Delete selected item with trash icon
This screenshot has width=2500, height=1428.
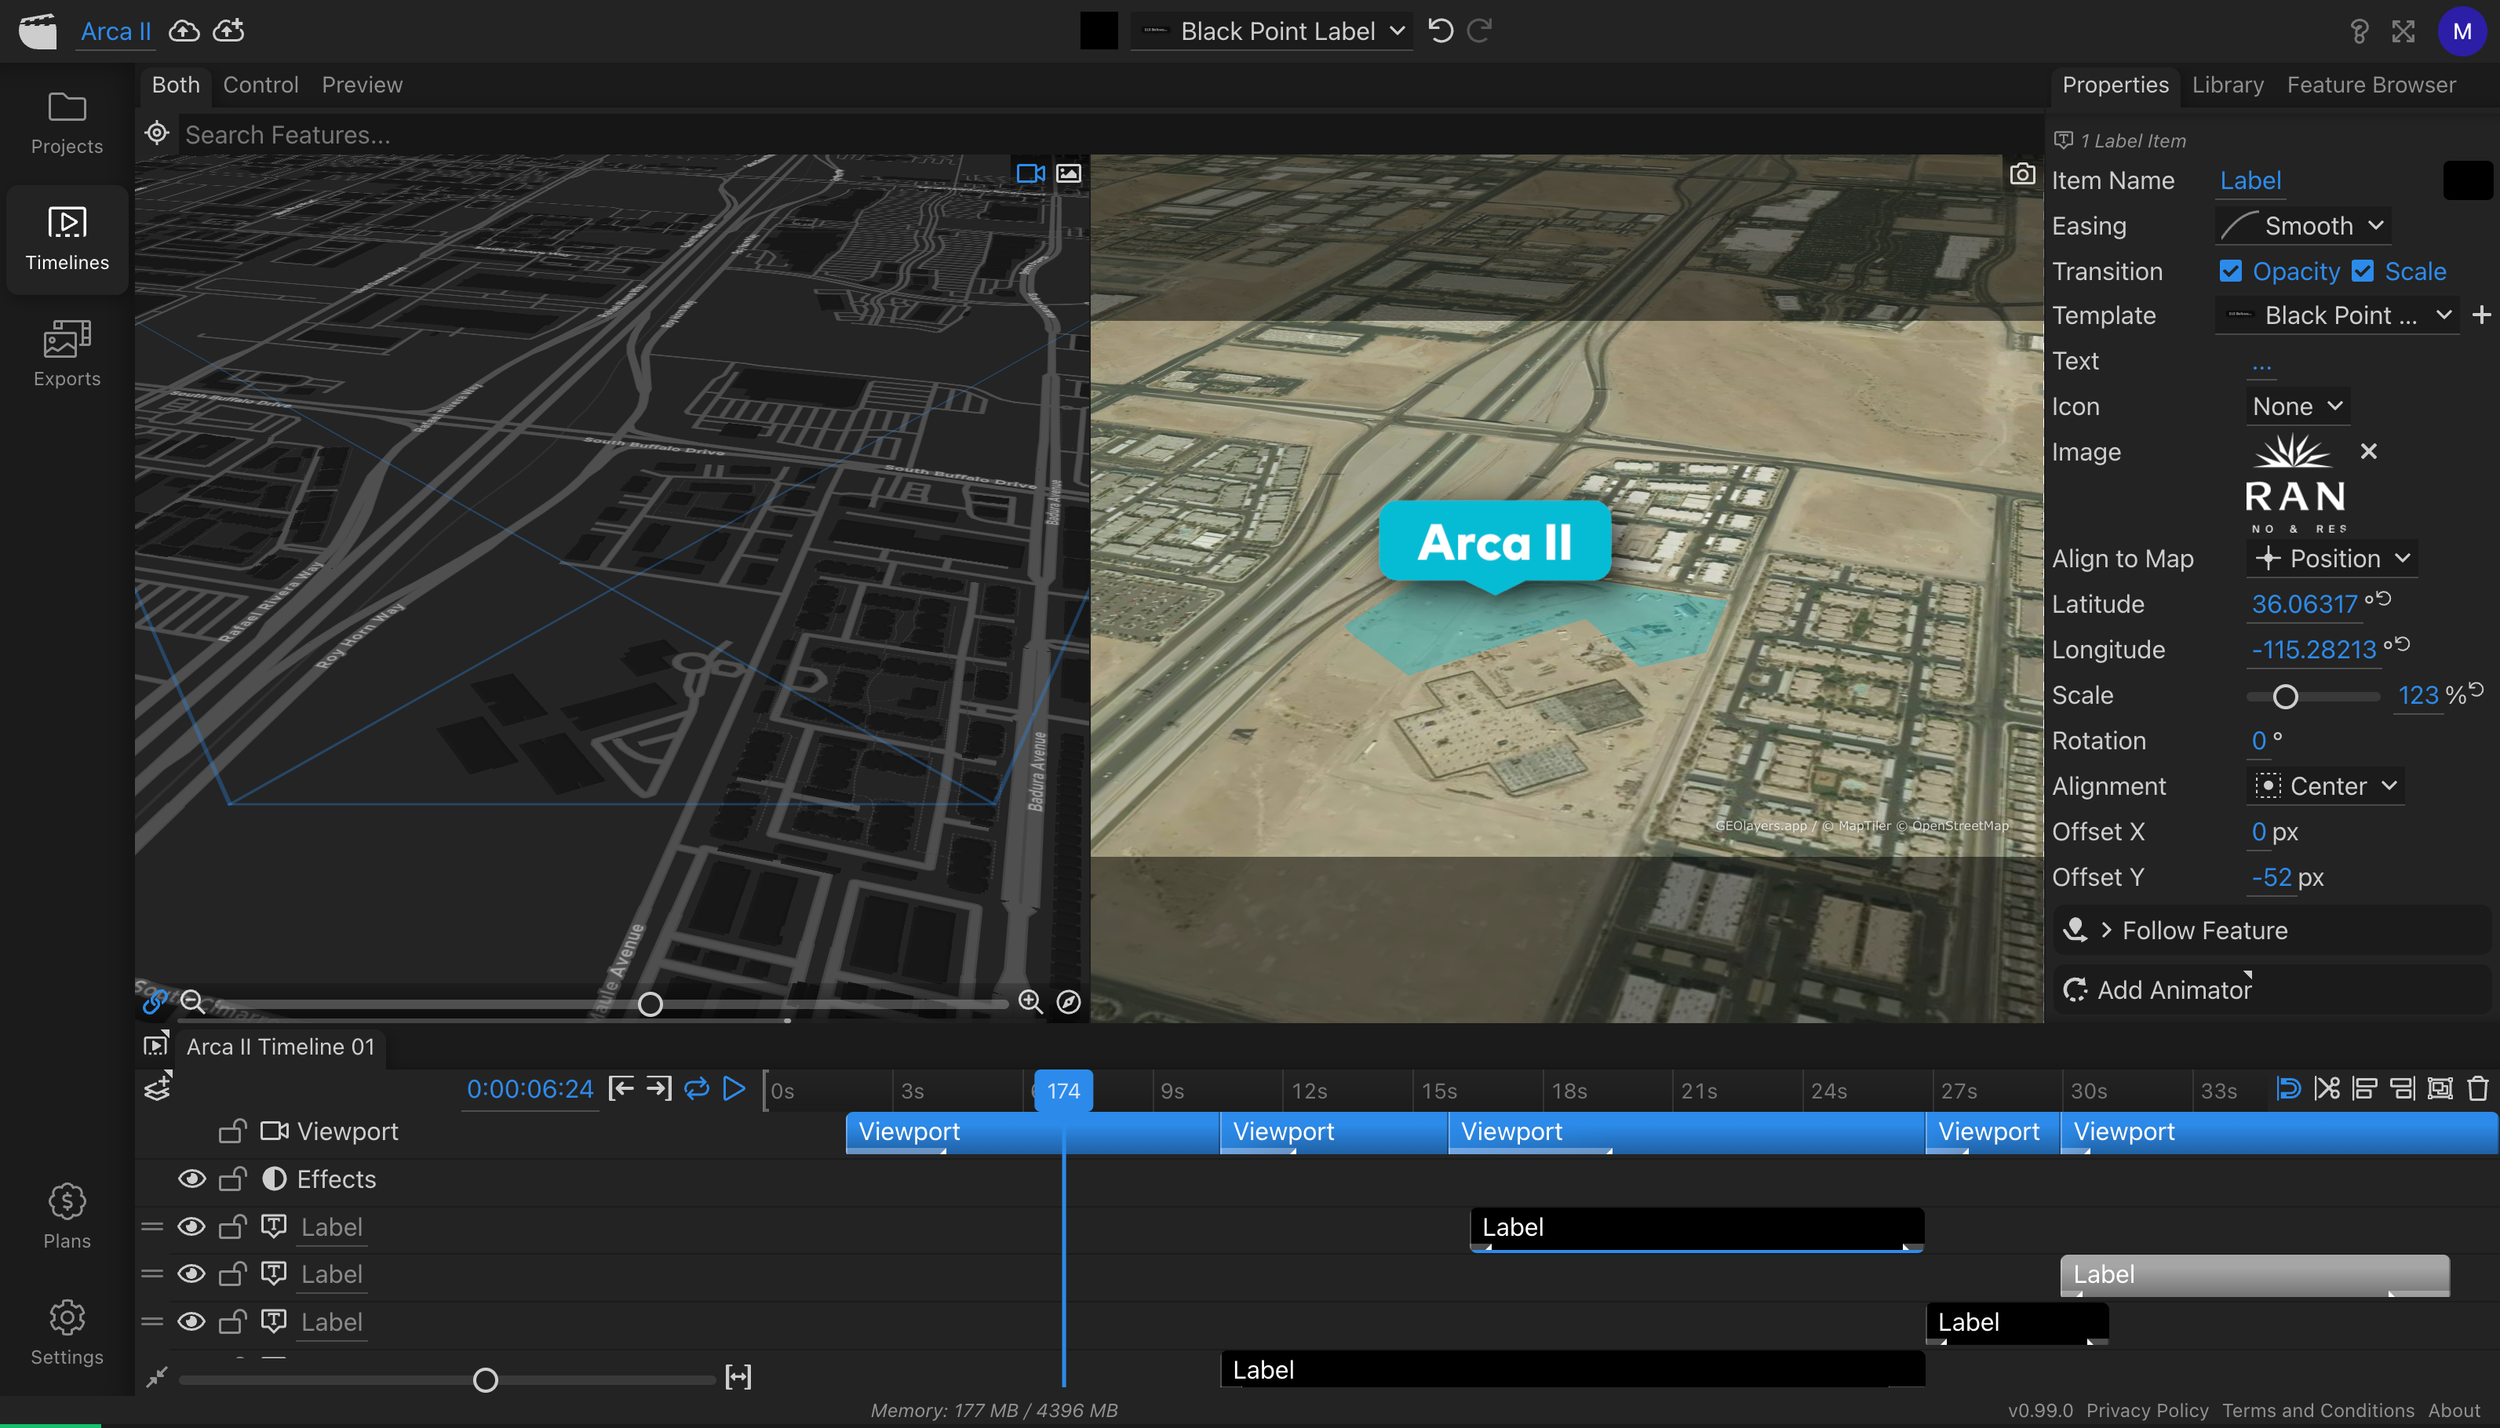(2478, 1089)
